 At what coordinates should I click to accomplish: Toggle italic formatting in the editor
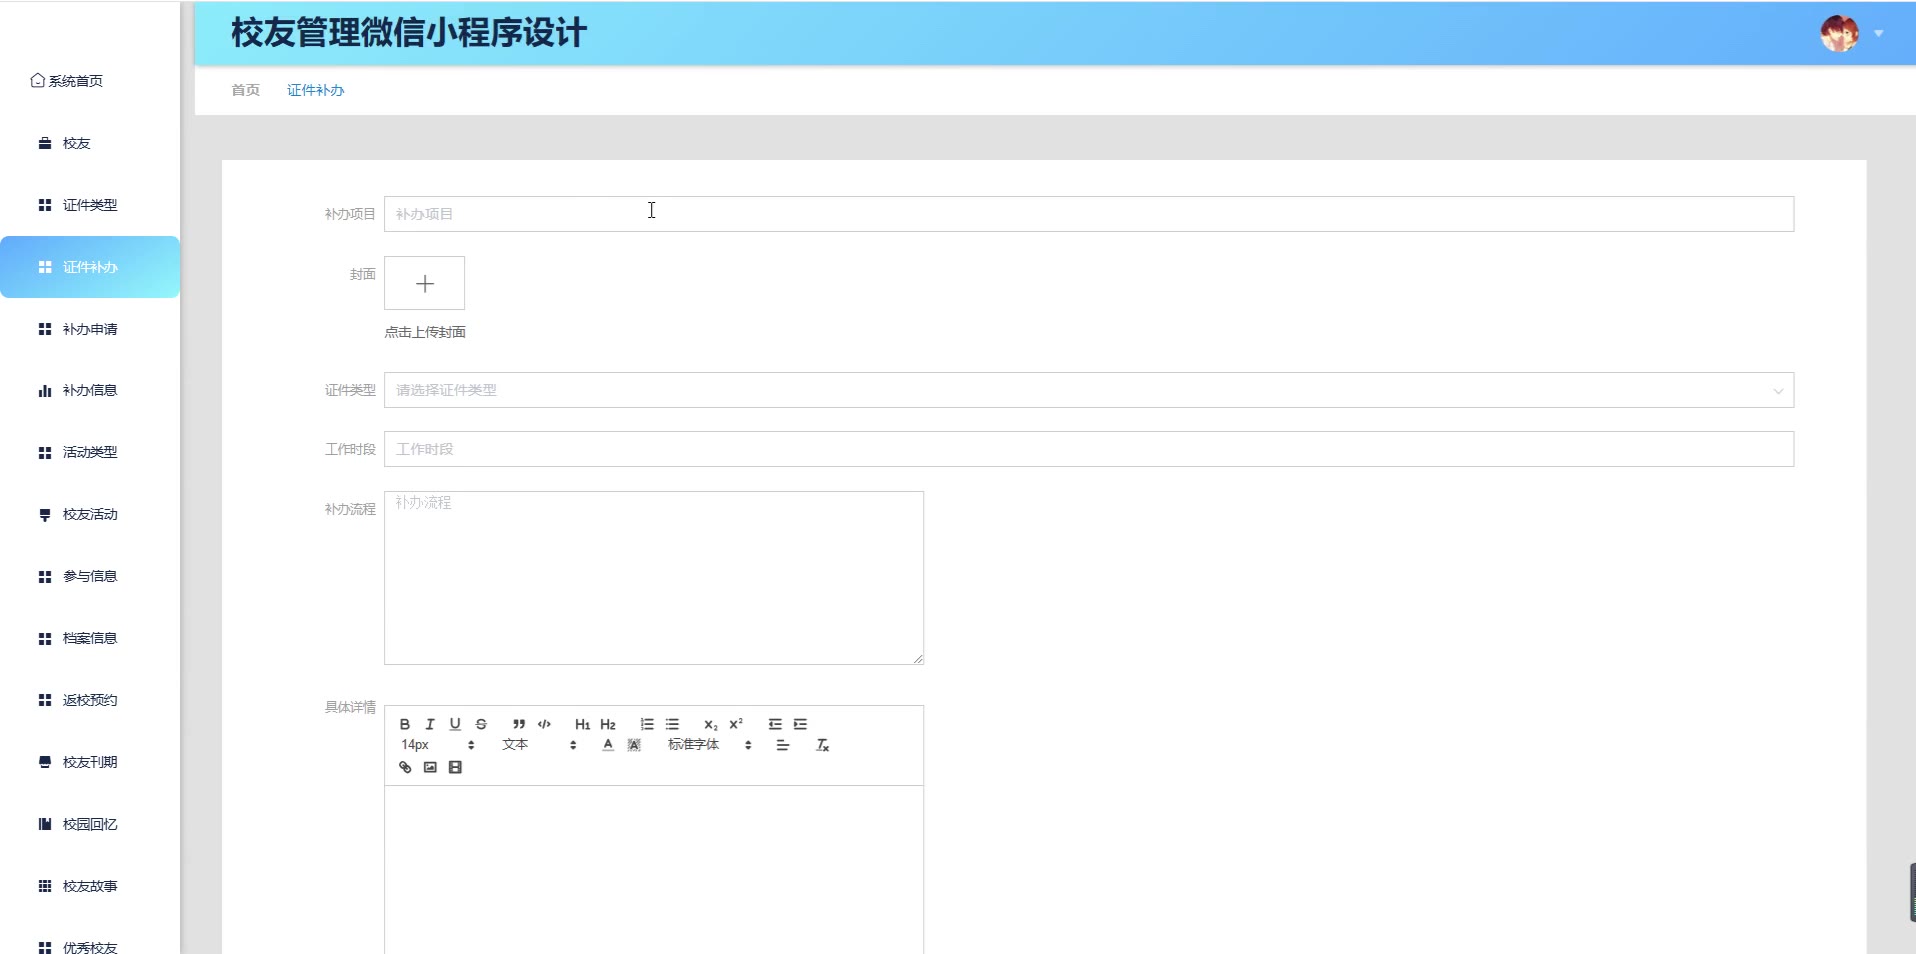430,724
